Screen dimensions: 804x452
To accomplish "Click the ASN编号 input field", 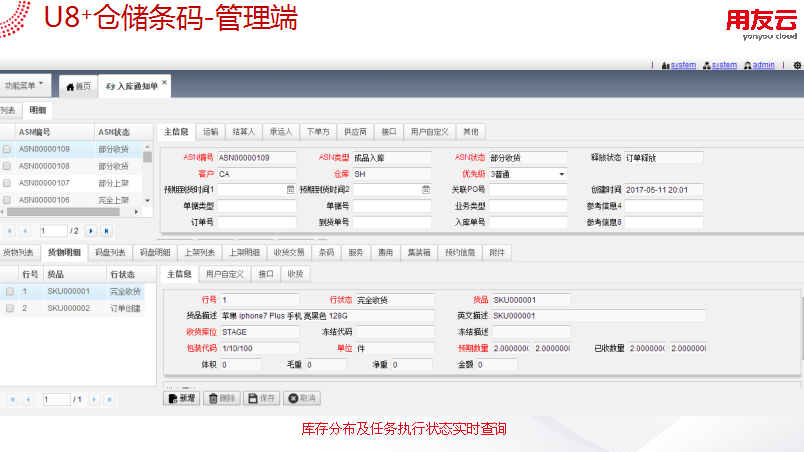I will [x=256, y=158].
